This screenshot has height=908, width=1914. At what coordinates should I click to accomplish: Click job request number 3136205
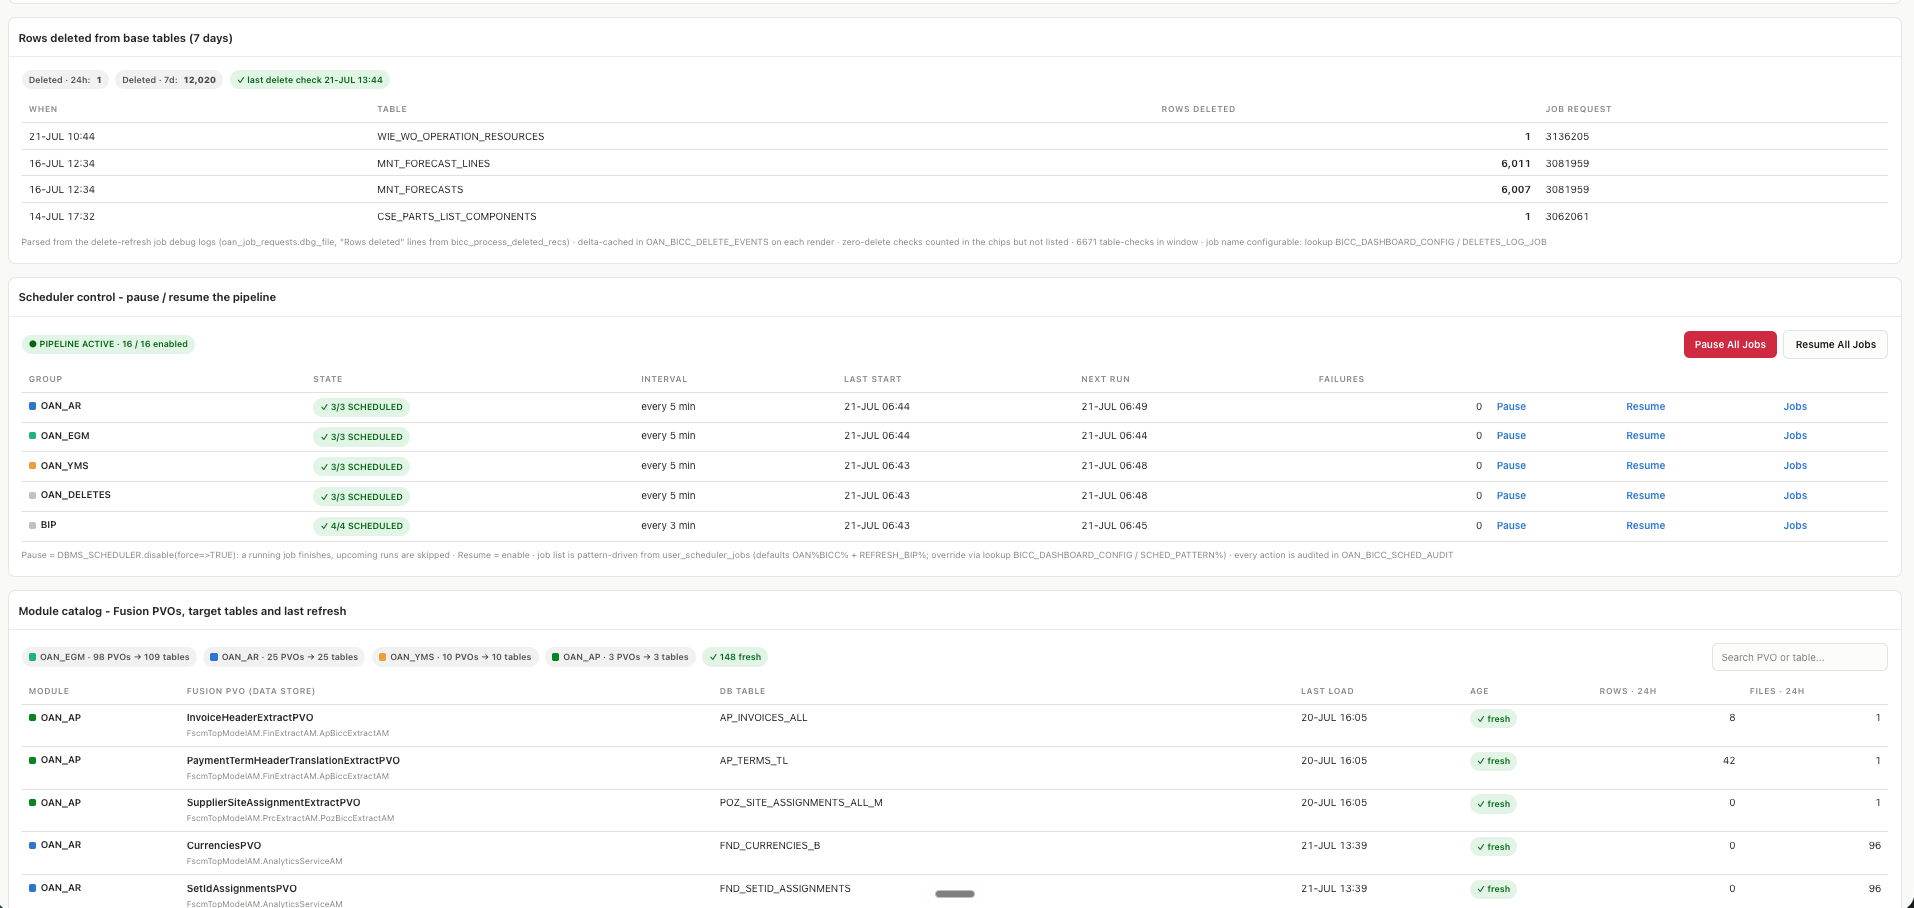point(1567,137)
